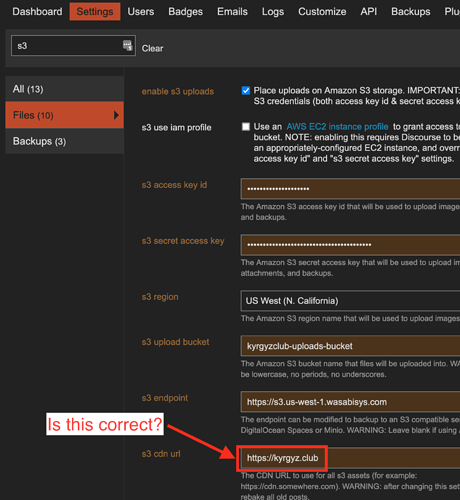
Task: Click the s3 cdn url field
Action: point(350,458)
